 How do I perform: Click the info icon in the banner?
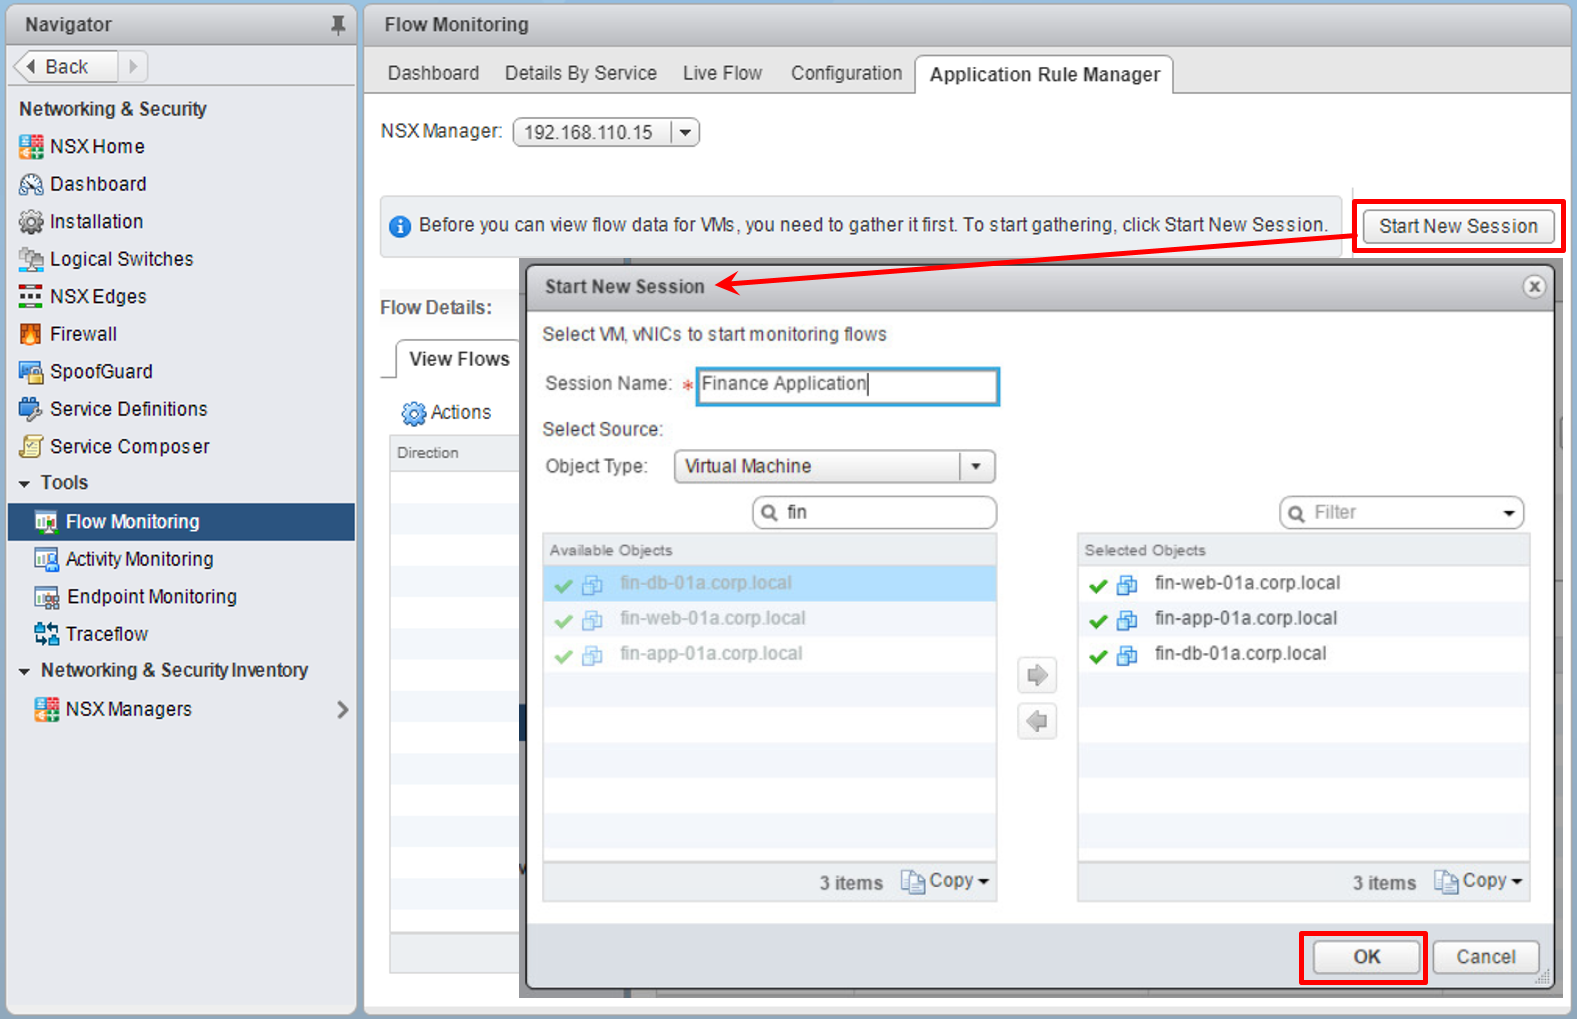click(400, 226)
